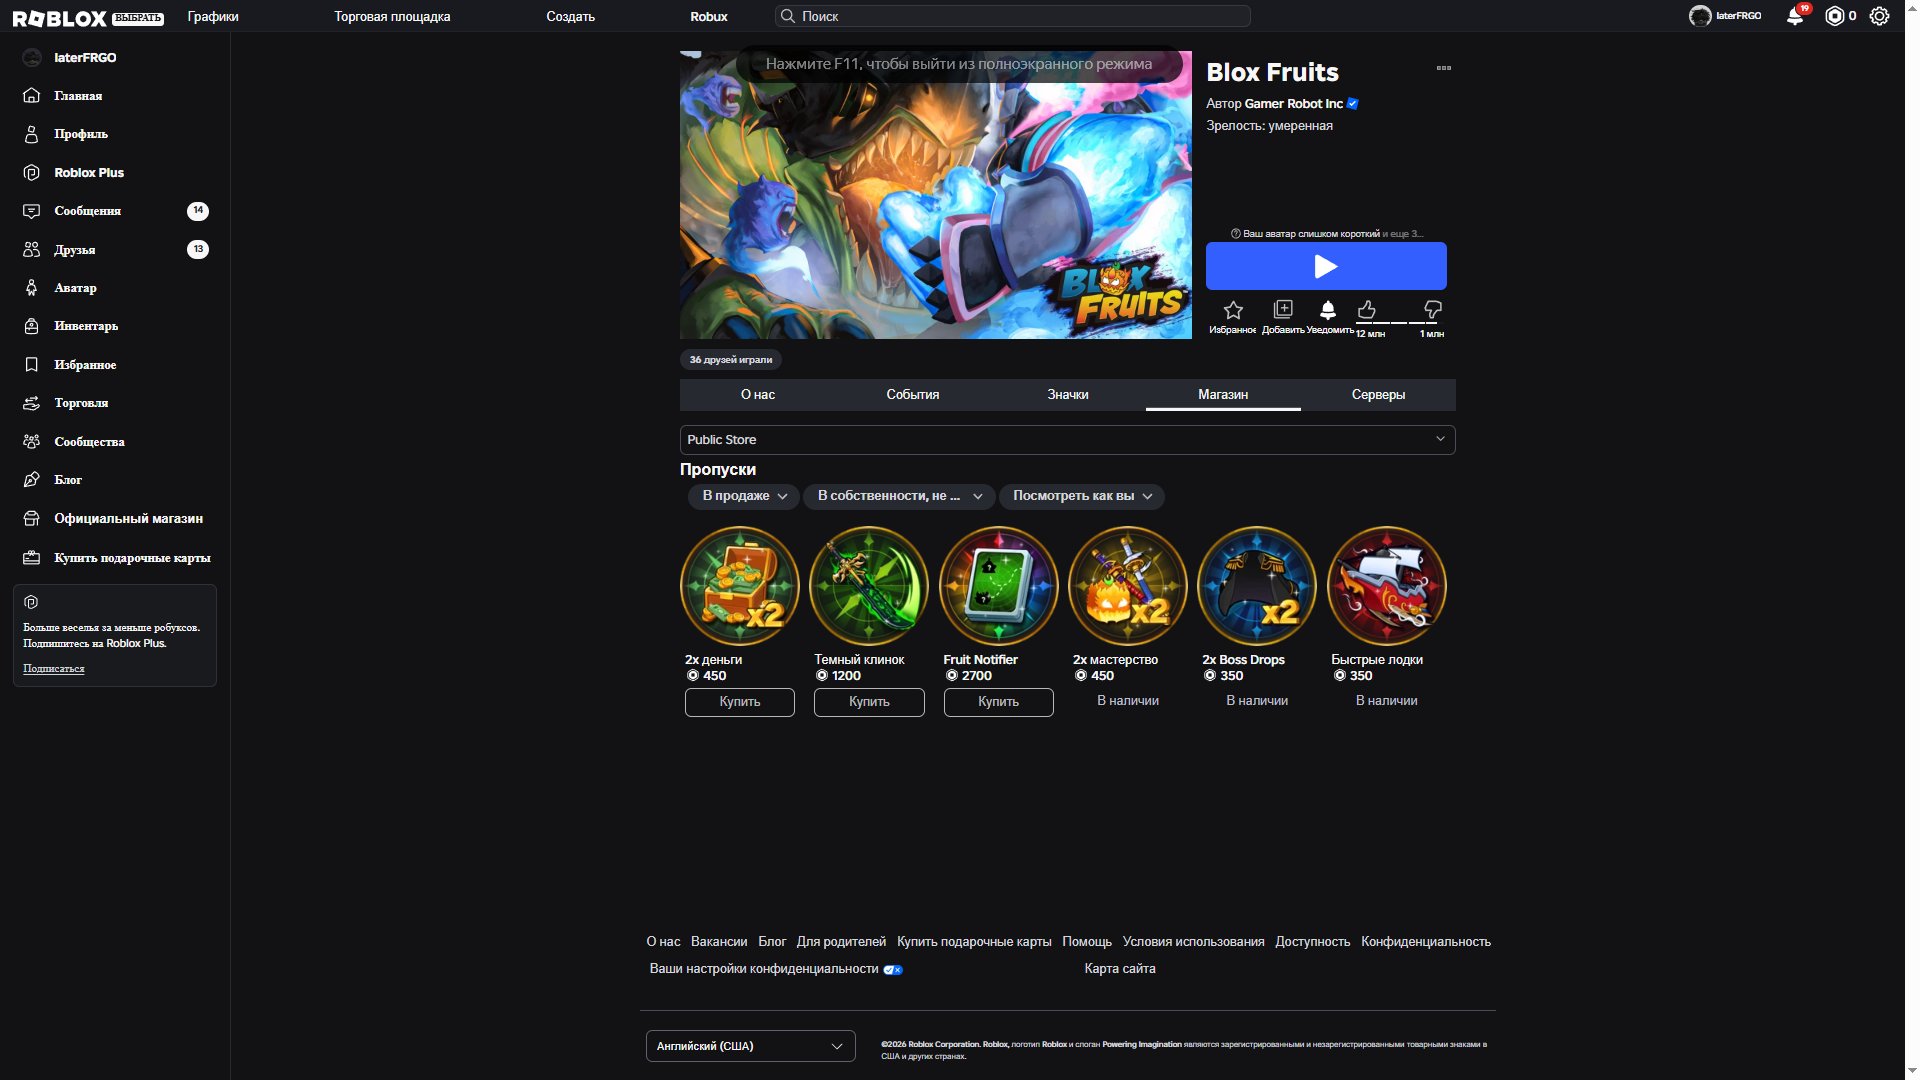Toggle the thumbs up like button

[1367, 309]
